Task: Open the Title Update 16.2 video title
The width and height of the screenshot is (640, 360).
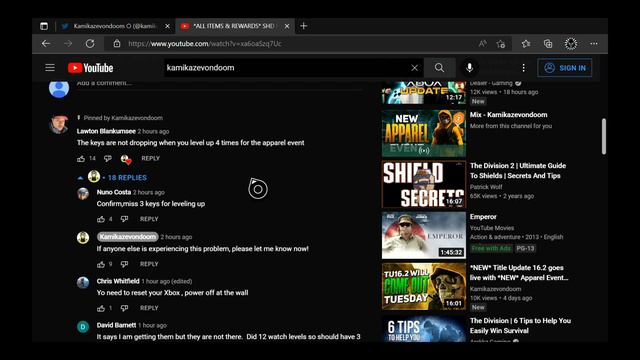Action: [519, 273]
